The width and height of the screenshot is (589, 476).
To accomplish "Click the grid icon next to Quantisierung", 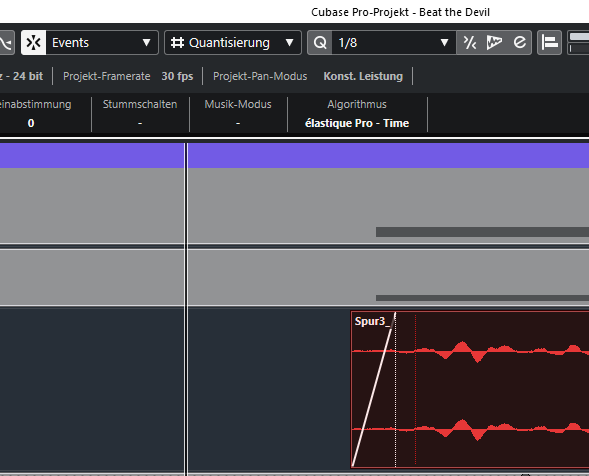I will [177, 42].
